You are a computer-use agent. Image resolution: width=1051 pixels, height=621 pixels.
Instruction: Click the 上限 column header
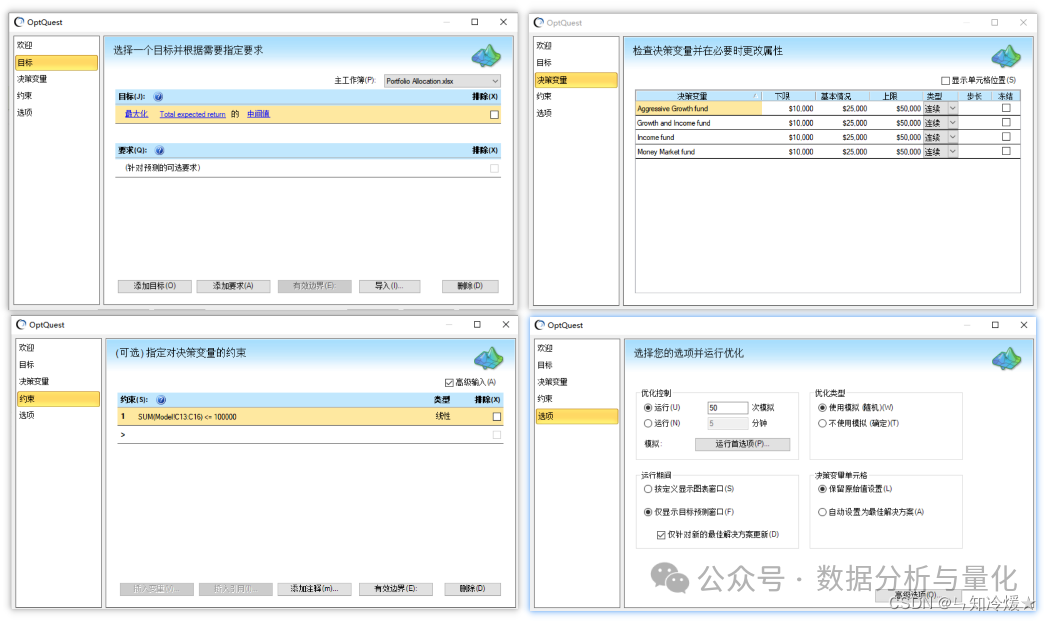[896, 97]
